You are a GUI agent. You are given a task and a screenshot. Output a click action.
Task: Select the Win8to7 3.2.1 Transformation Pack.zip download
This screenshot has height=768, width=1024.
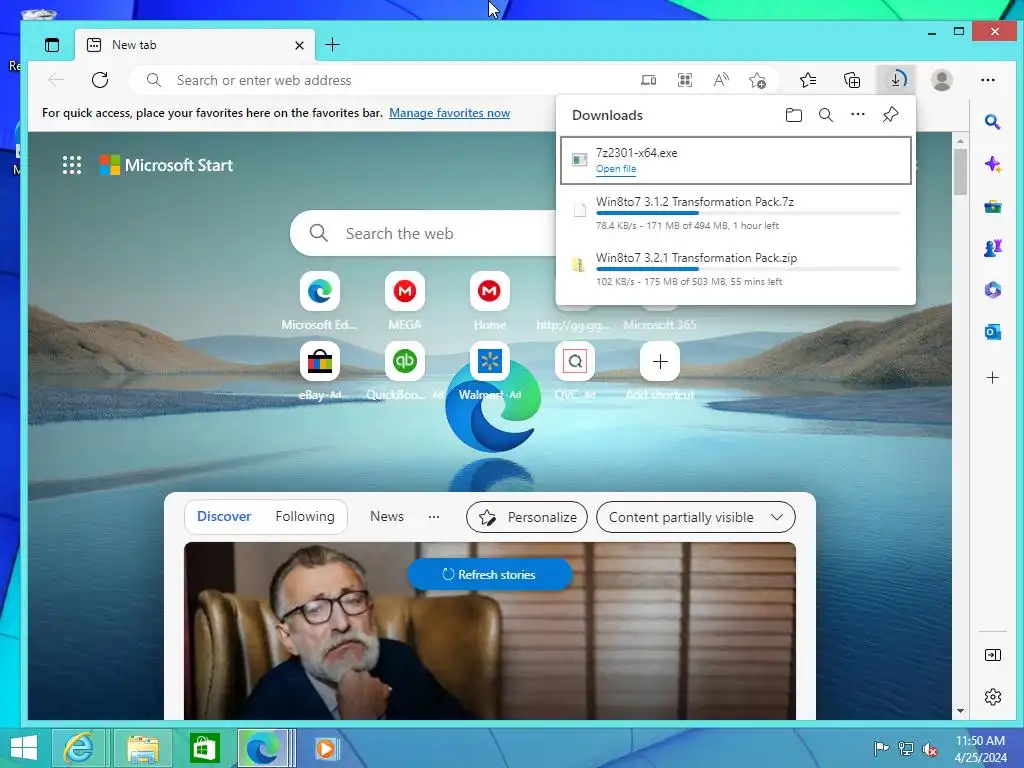click(x=736, y=269)
